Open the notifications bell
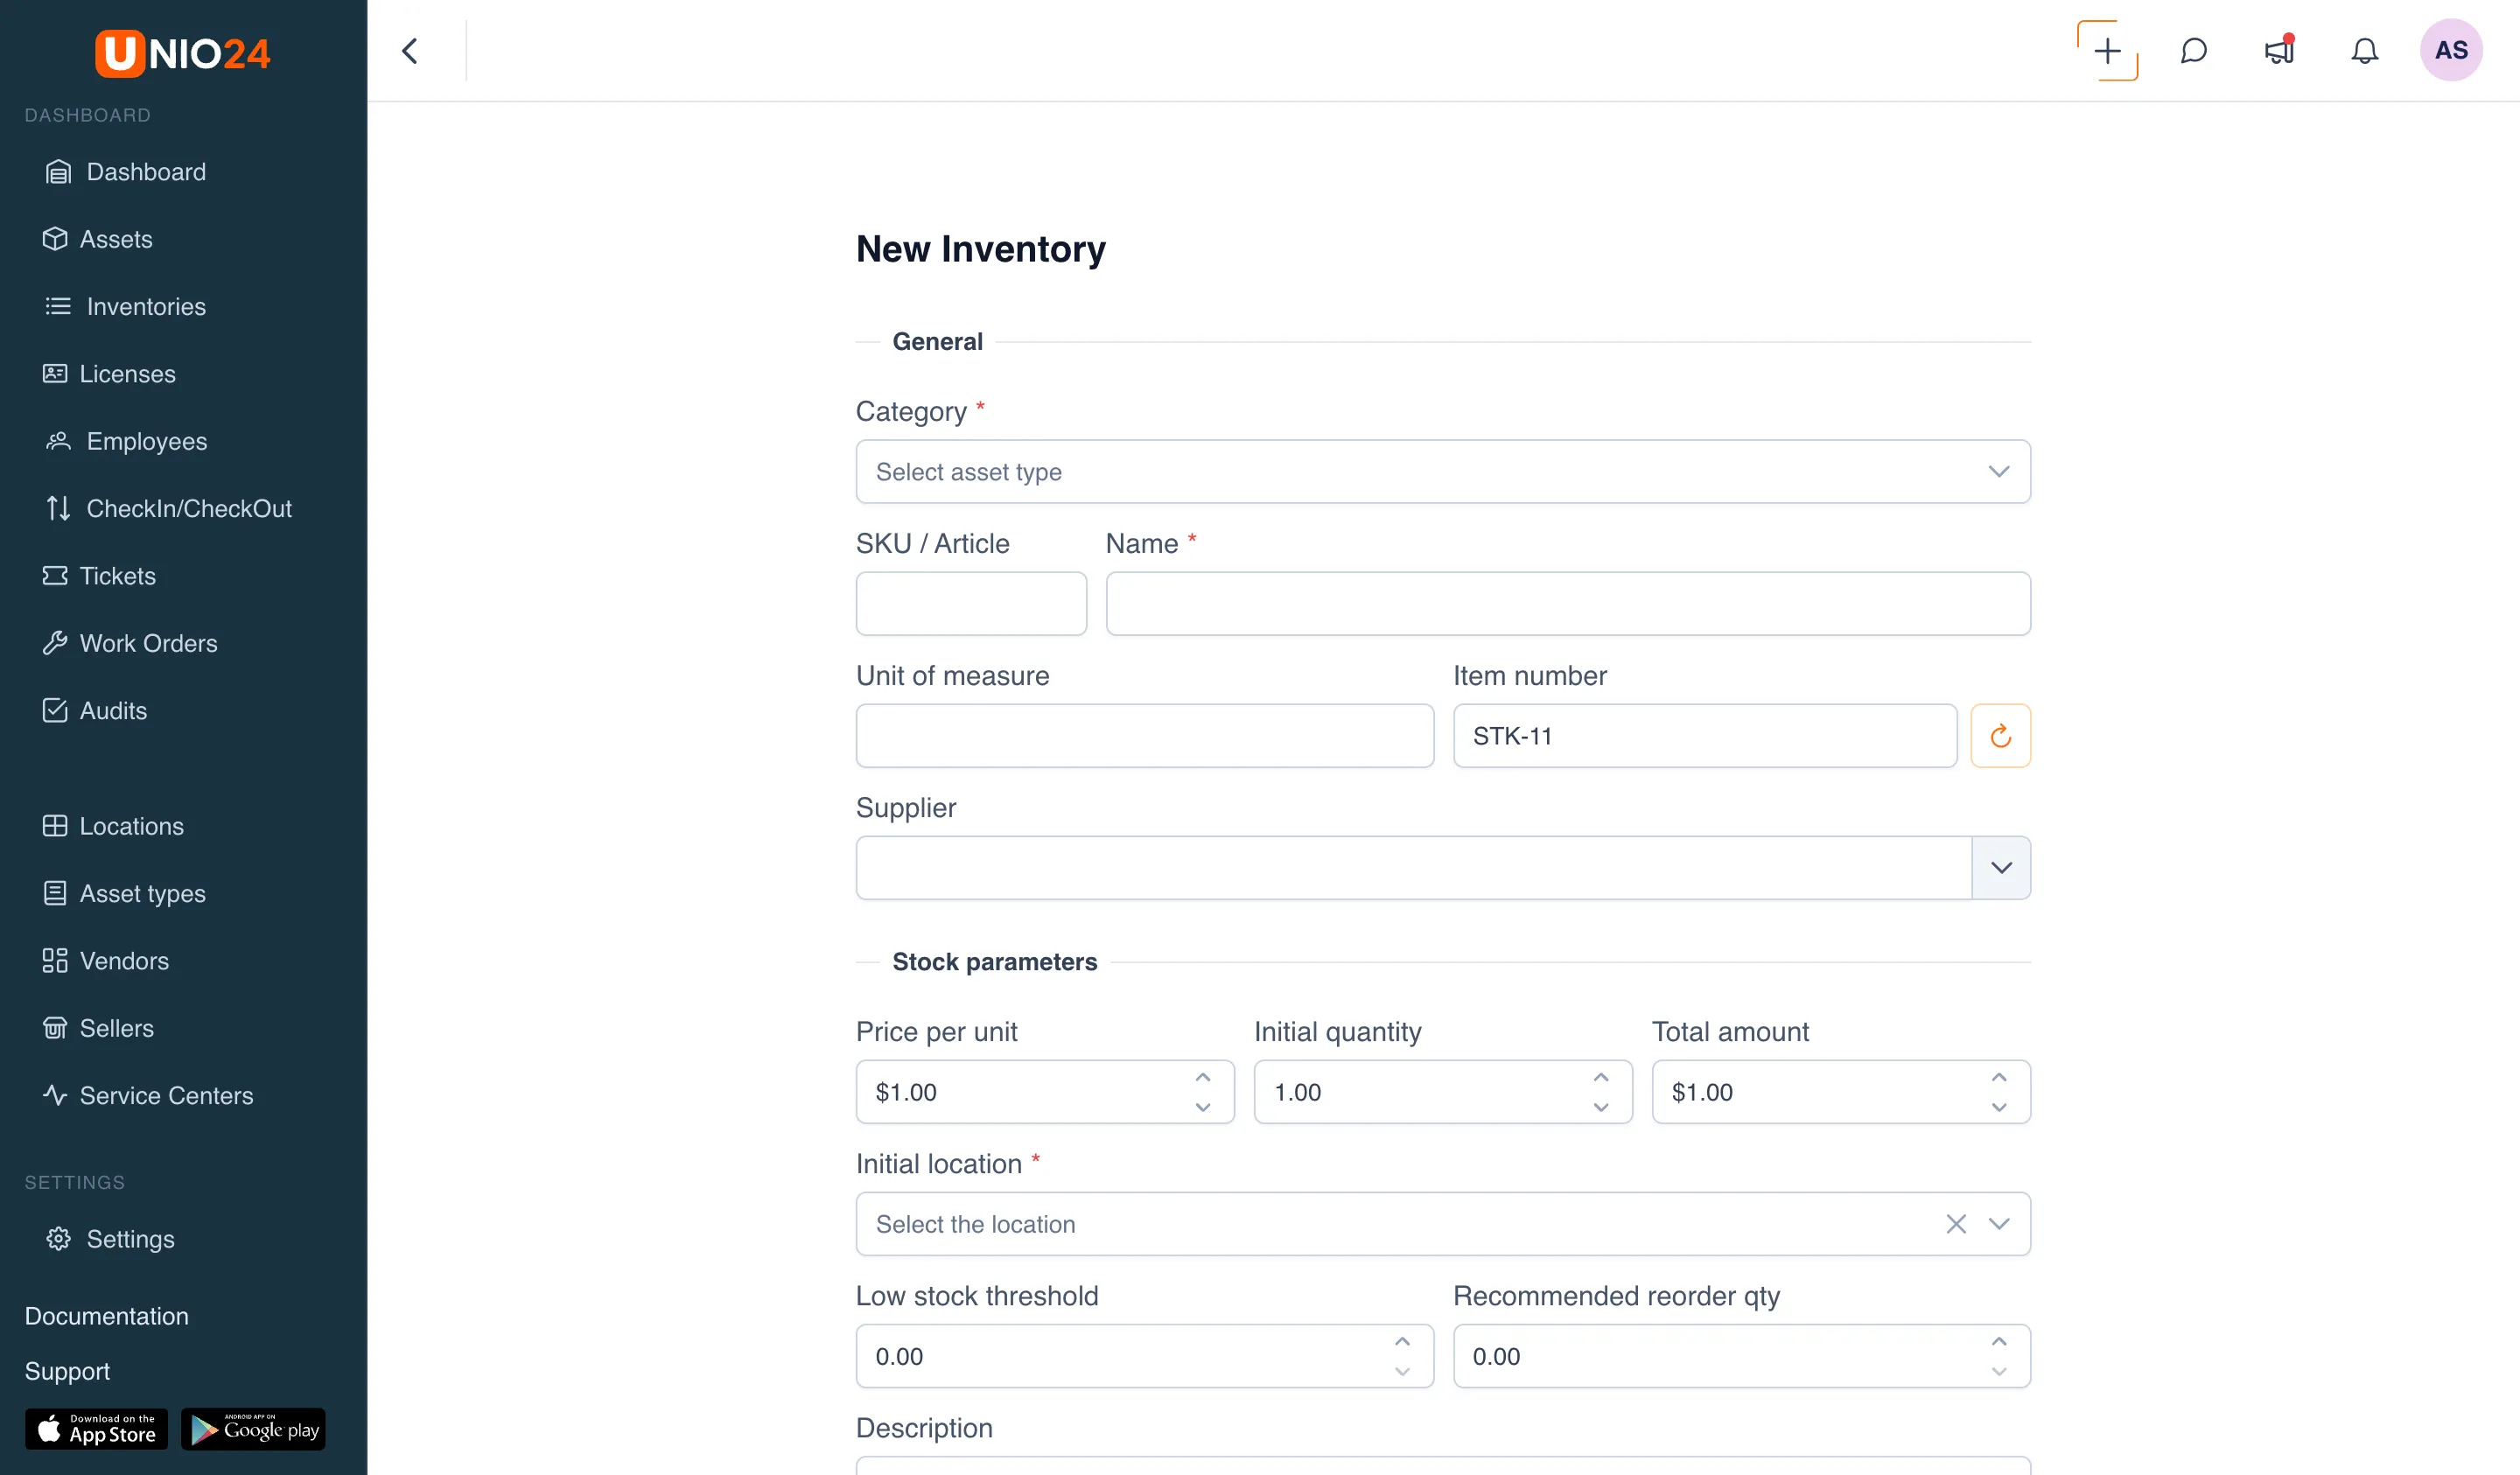The width and height of the screenshot is (2520, 1475). [x=2364, y=51]
